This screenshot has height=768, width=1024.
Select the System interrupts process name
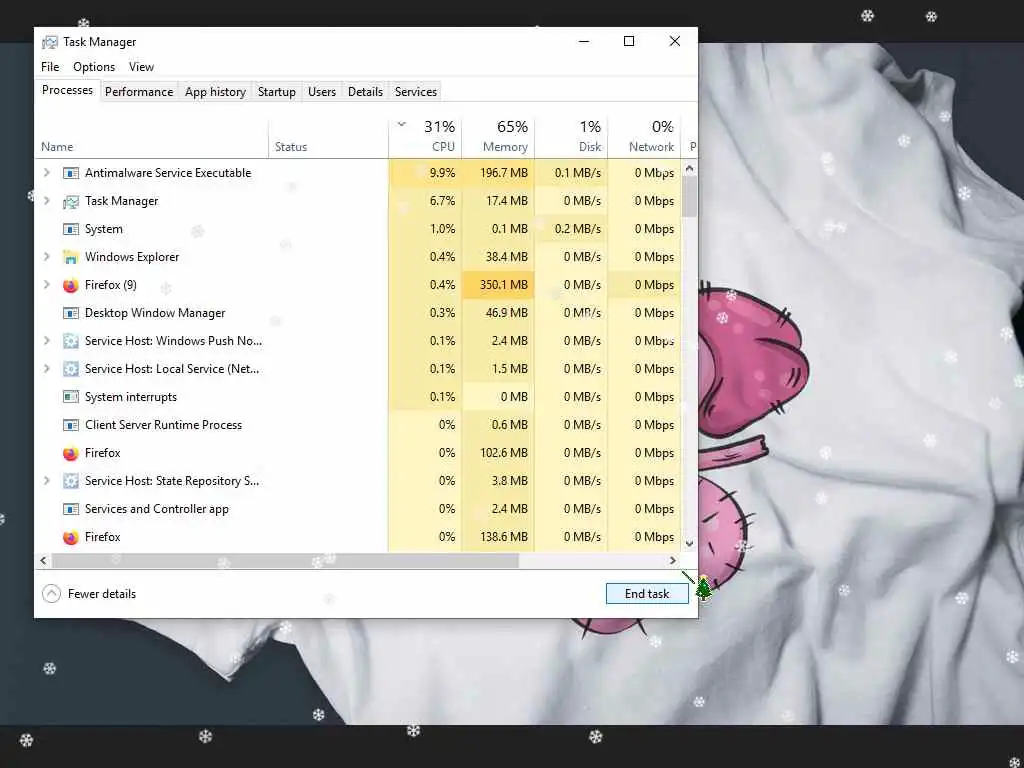point(131,397)
